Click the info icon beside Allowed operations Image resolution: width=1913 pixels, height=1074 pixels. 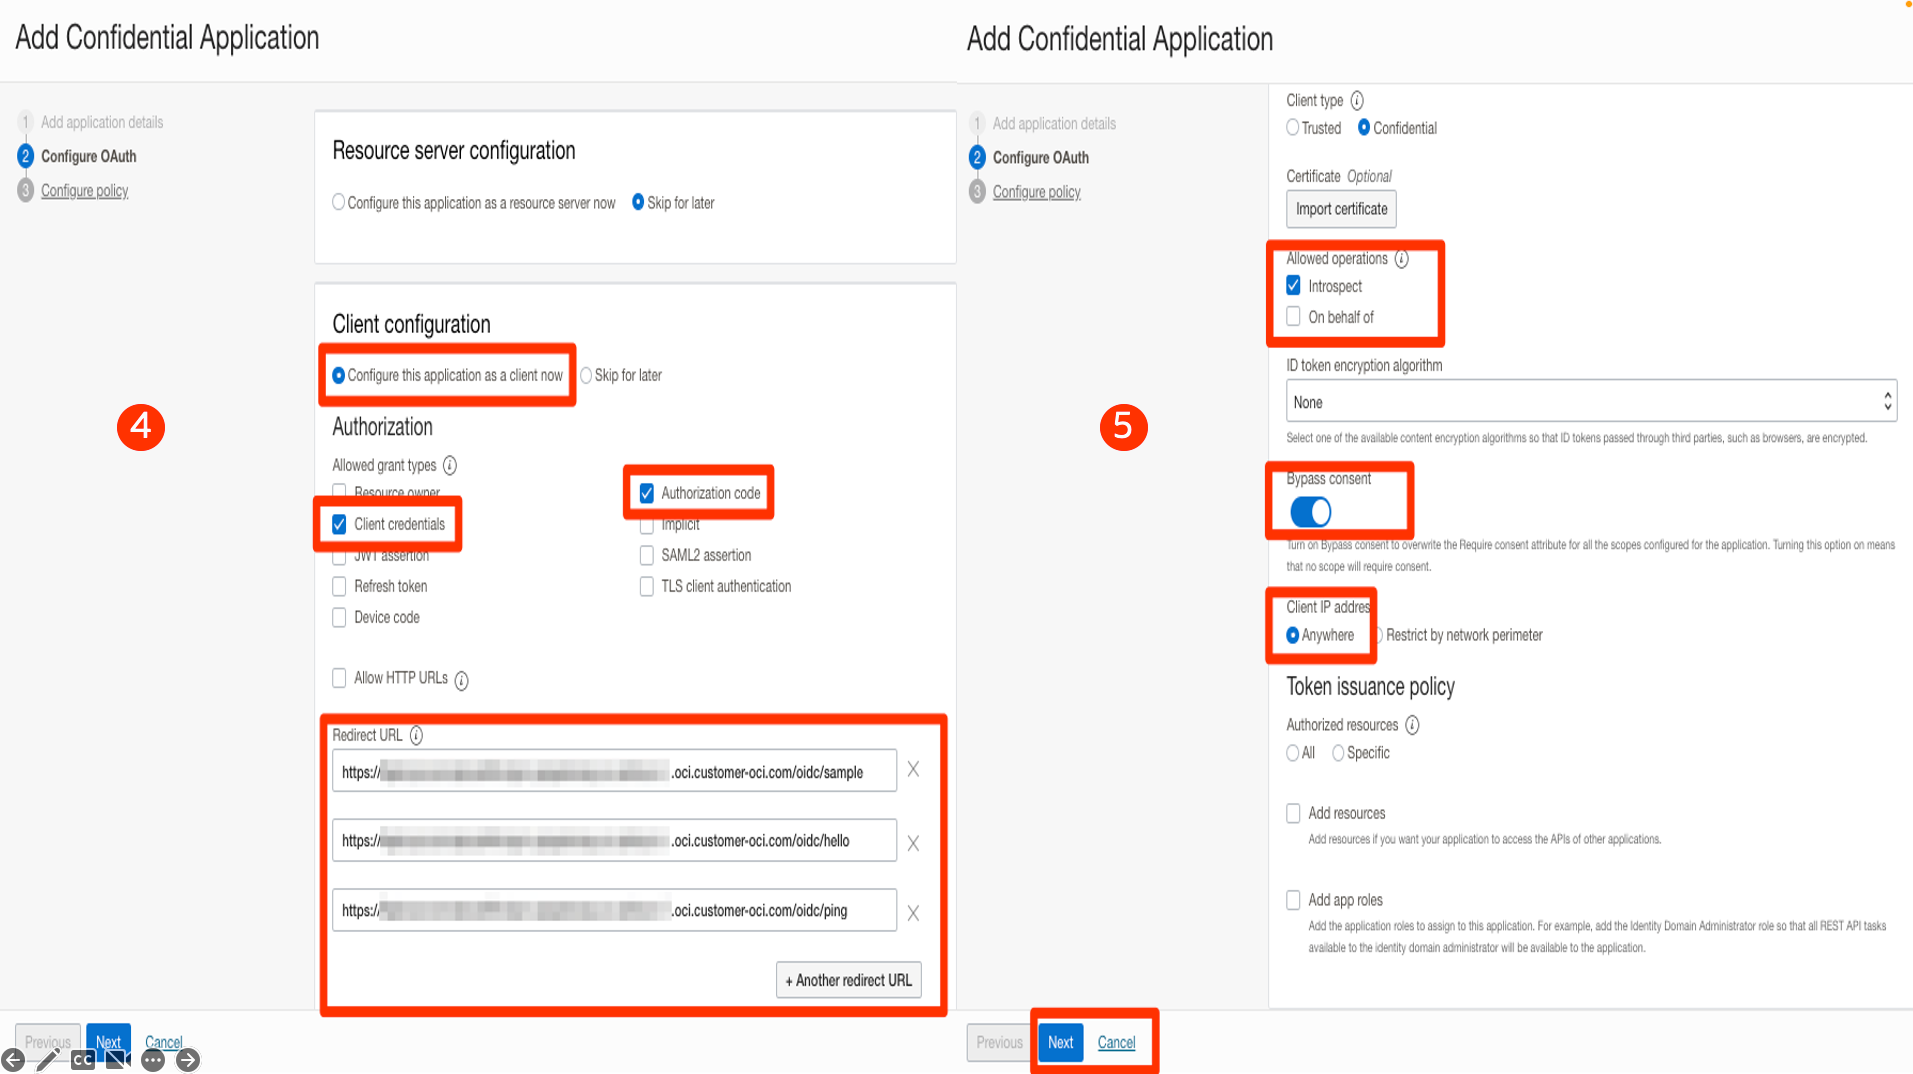click(1401, 258)
